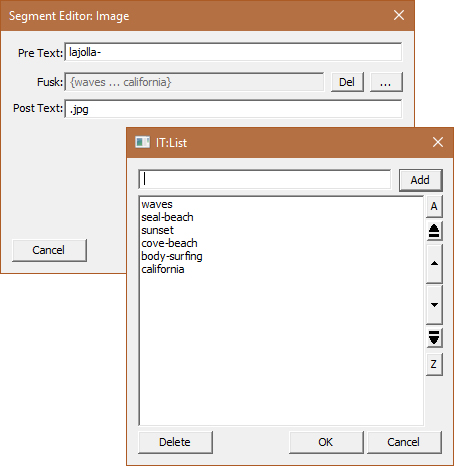
Task: Select 'body-surfing' list entry
Action: point(172,256)
